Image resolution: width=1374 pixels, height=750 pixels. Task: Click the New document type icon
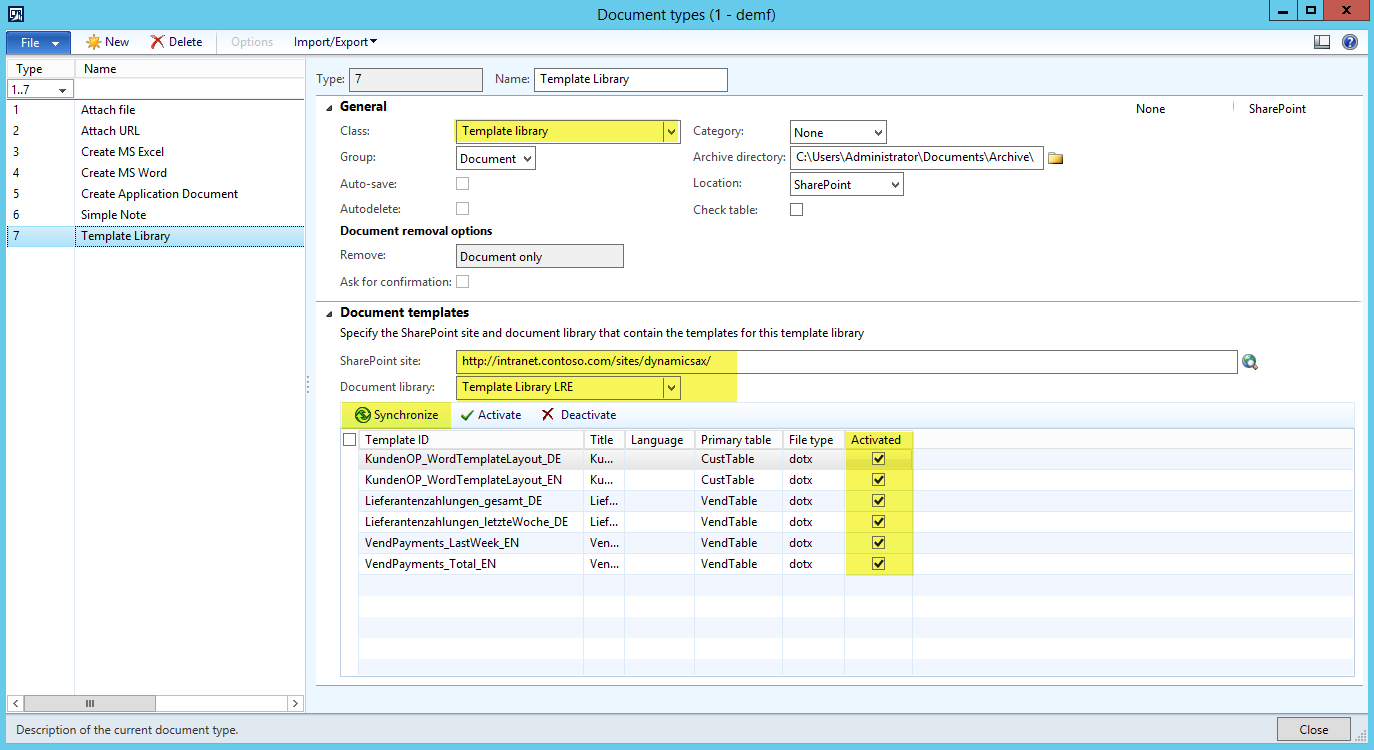click(x=94, y=42)
